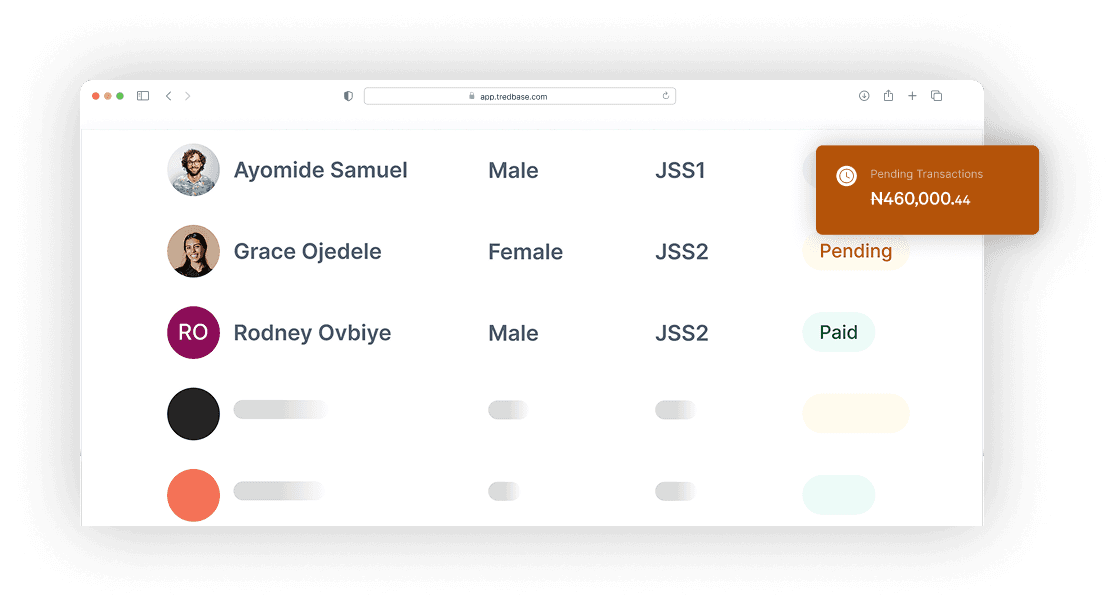Open the browser downloads icon
Viewport: 1120px width, 606px height.
[864, 96]
